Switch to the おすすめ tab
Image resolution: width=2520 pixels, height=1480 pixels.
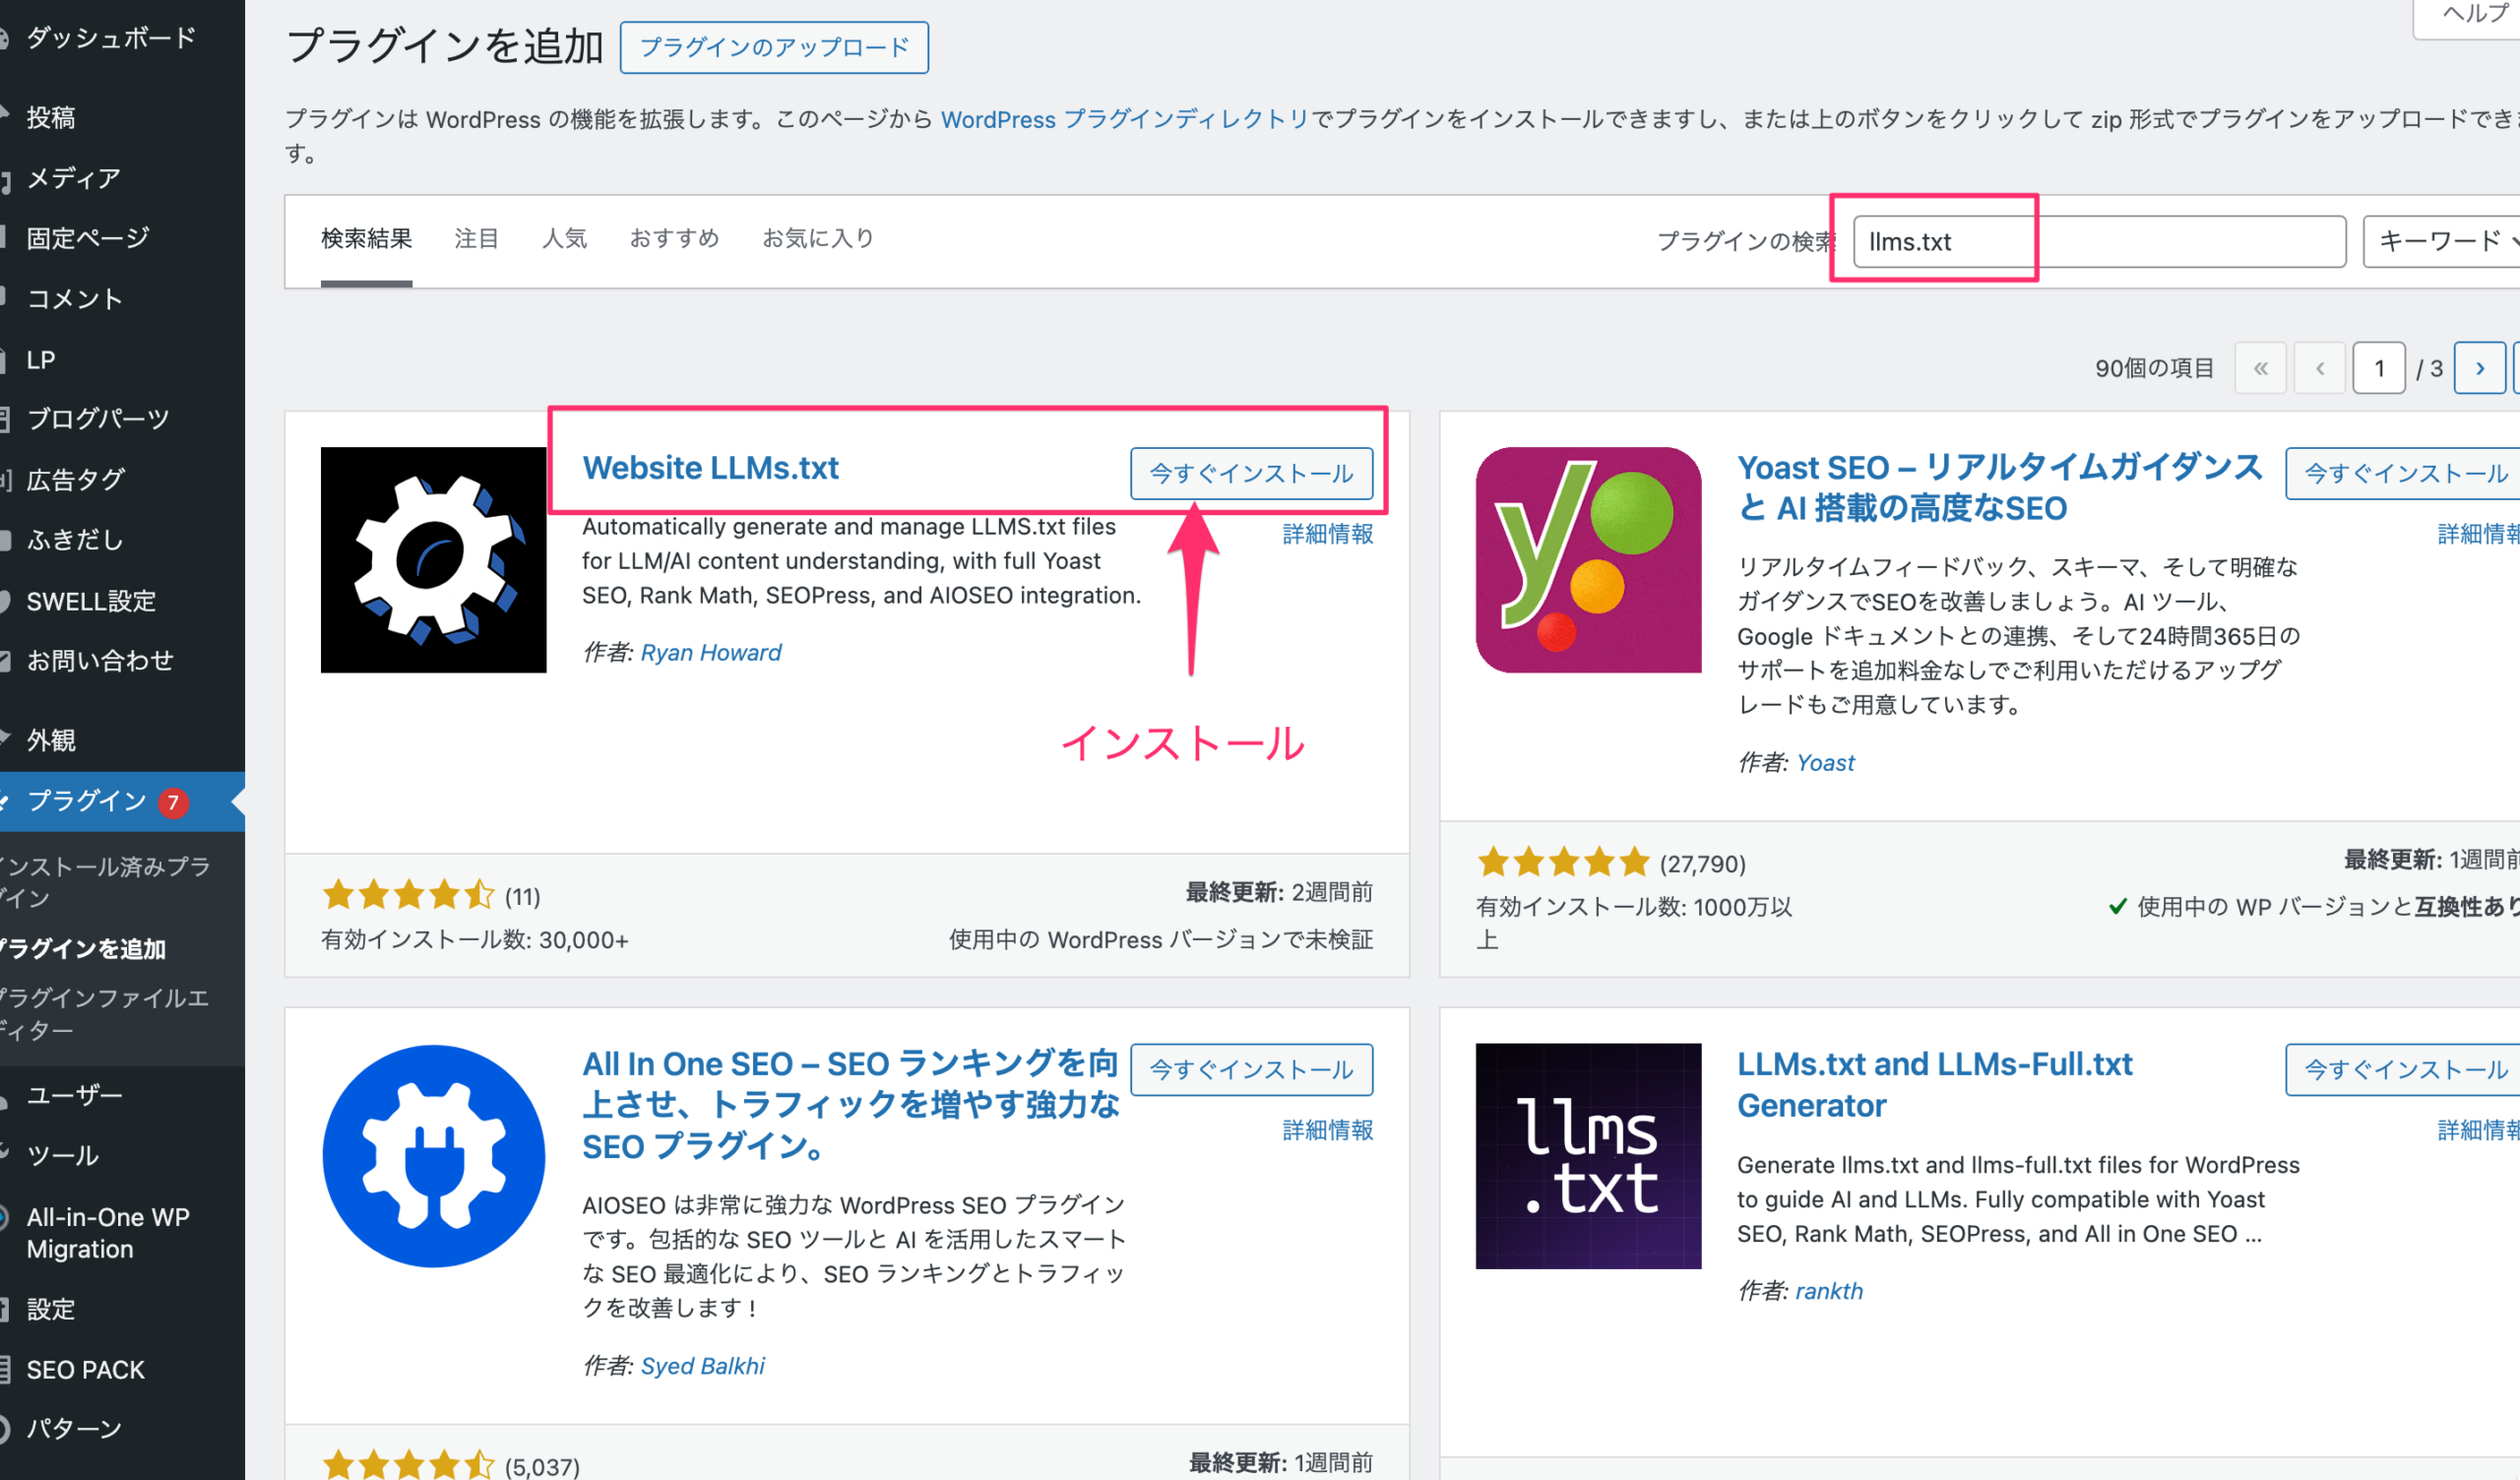point(674,238)
